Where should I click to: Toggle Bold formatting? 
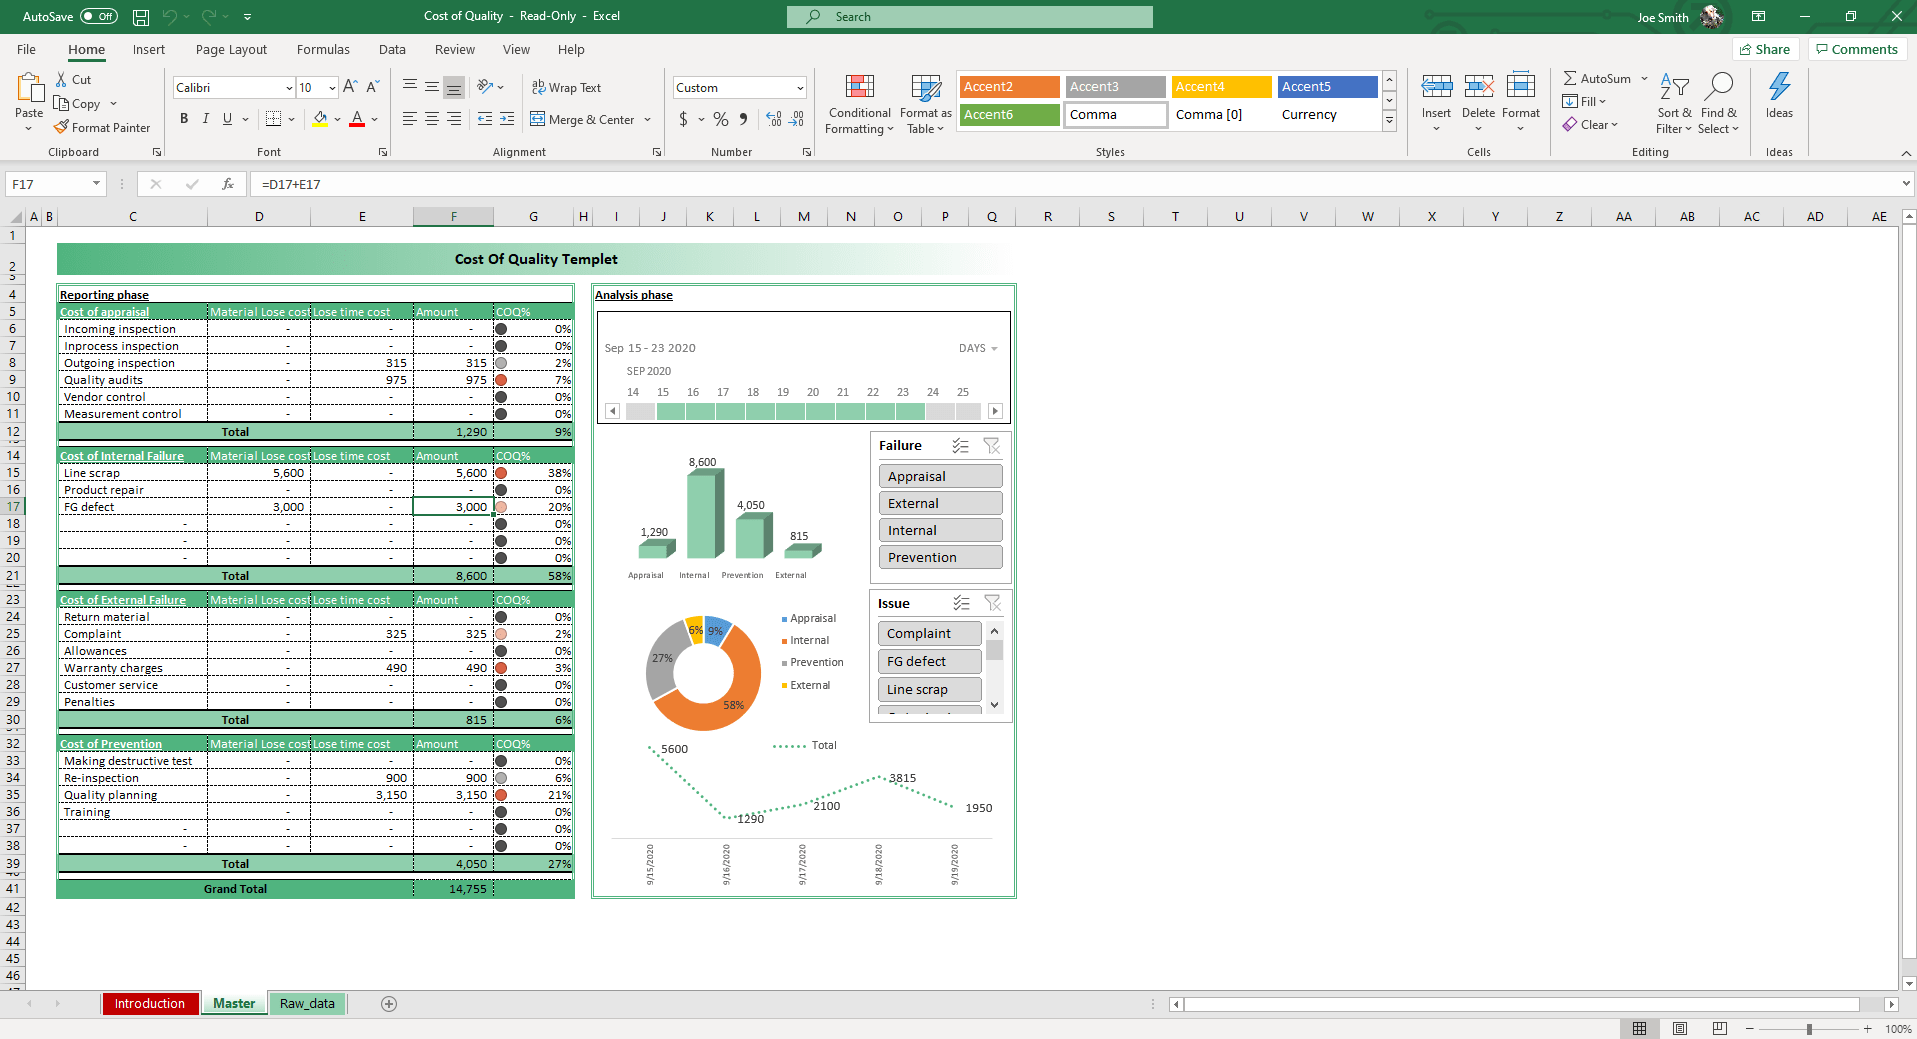[184, 119]
